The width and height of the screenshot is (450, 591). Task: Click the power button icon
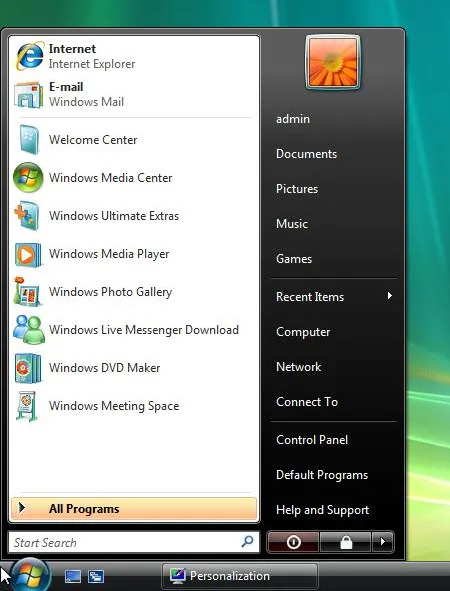[293, 542]
